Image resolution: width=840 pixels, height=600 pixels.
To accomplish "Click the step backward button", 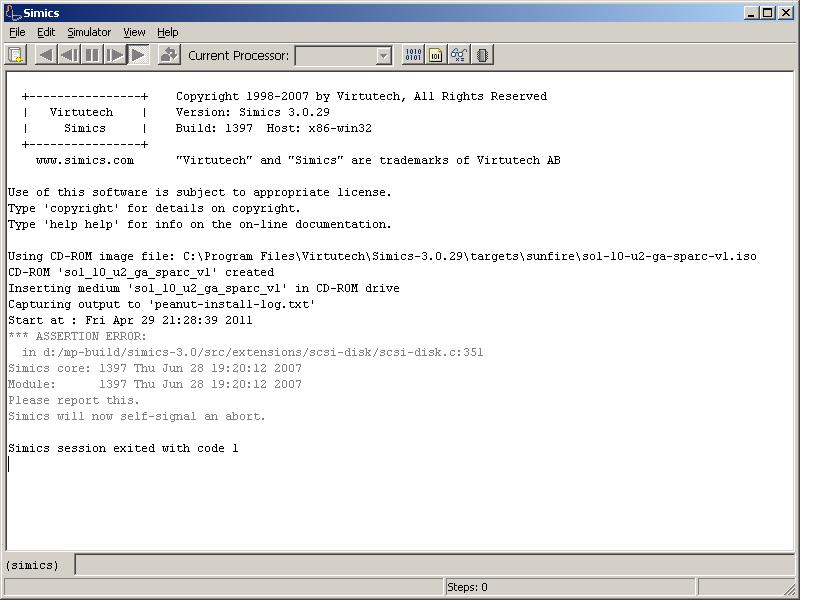I will click(69, 55).
